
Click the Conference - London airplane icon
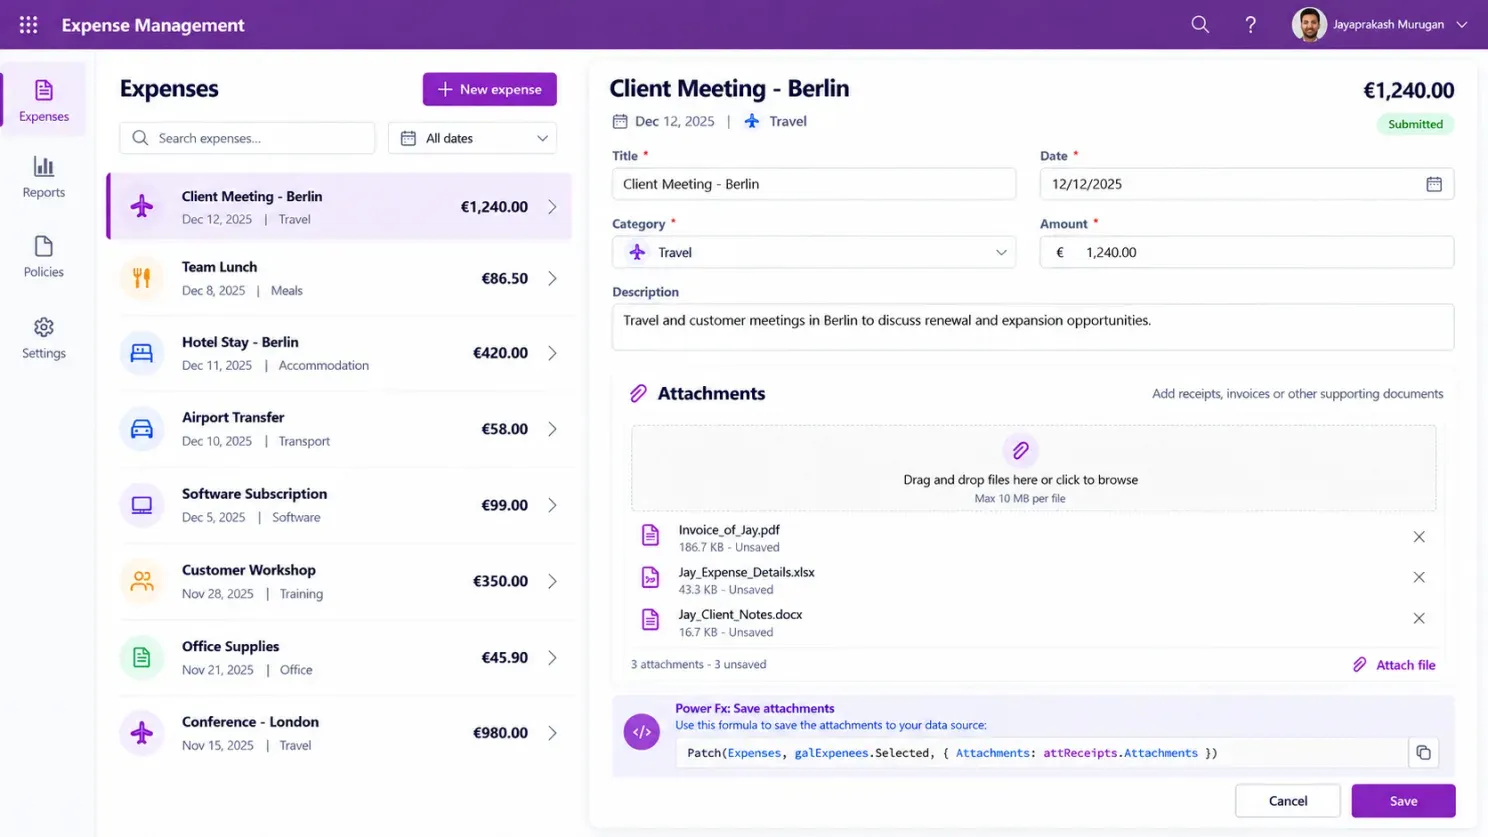[142, 733]
